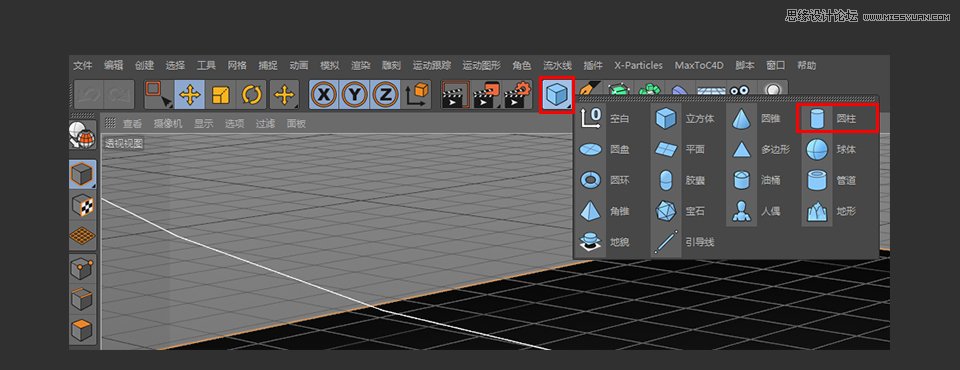Viewport: 960px width, 370px height.
Task: Open viewport 面板 (Panel) menu
Action: (x=296, y=123)
